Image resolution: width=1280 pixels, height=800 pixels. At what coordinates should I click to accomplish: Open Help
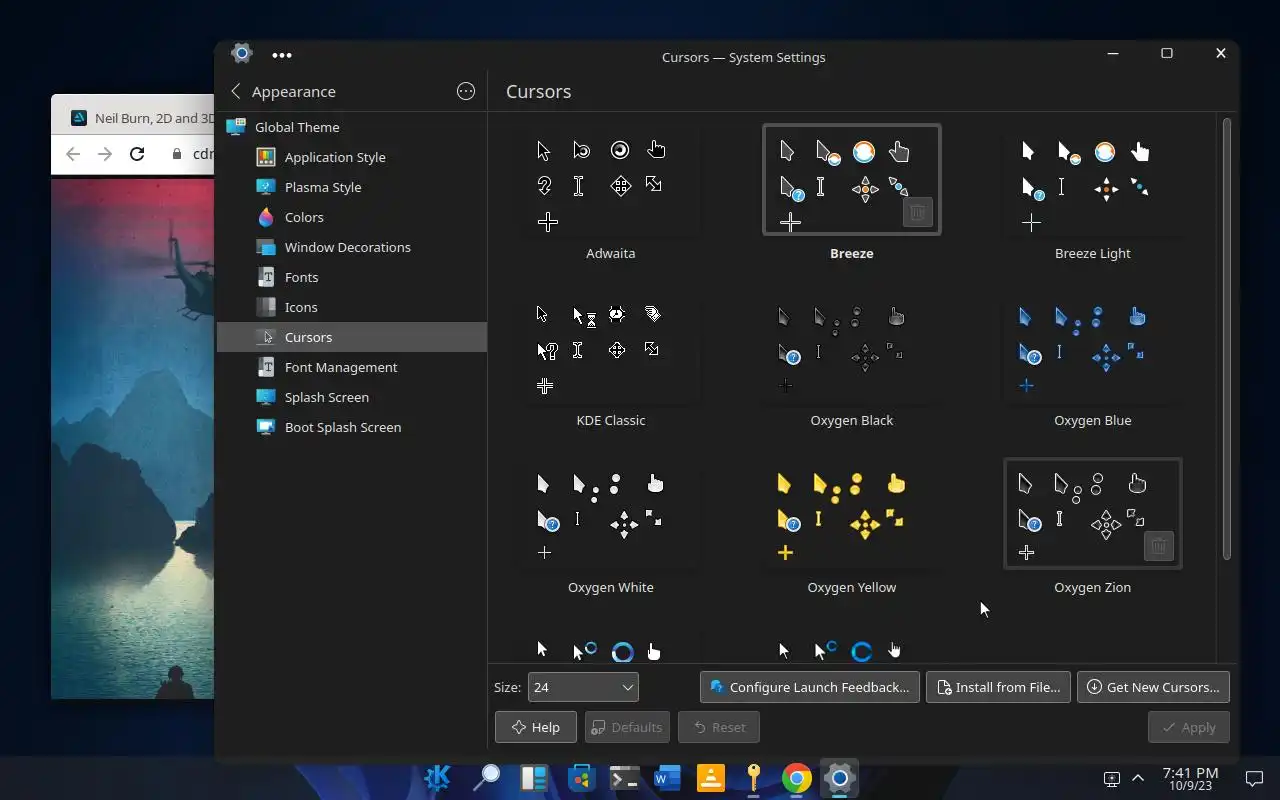coord(535,727)
